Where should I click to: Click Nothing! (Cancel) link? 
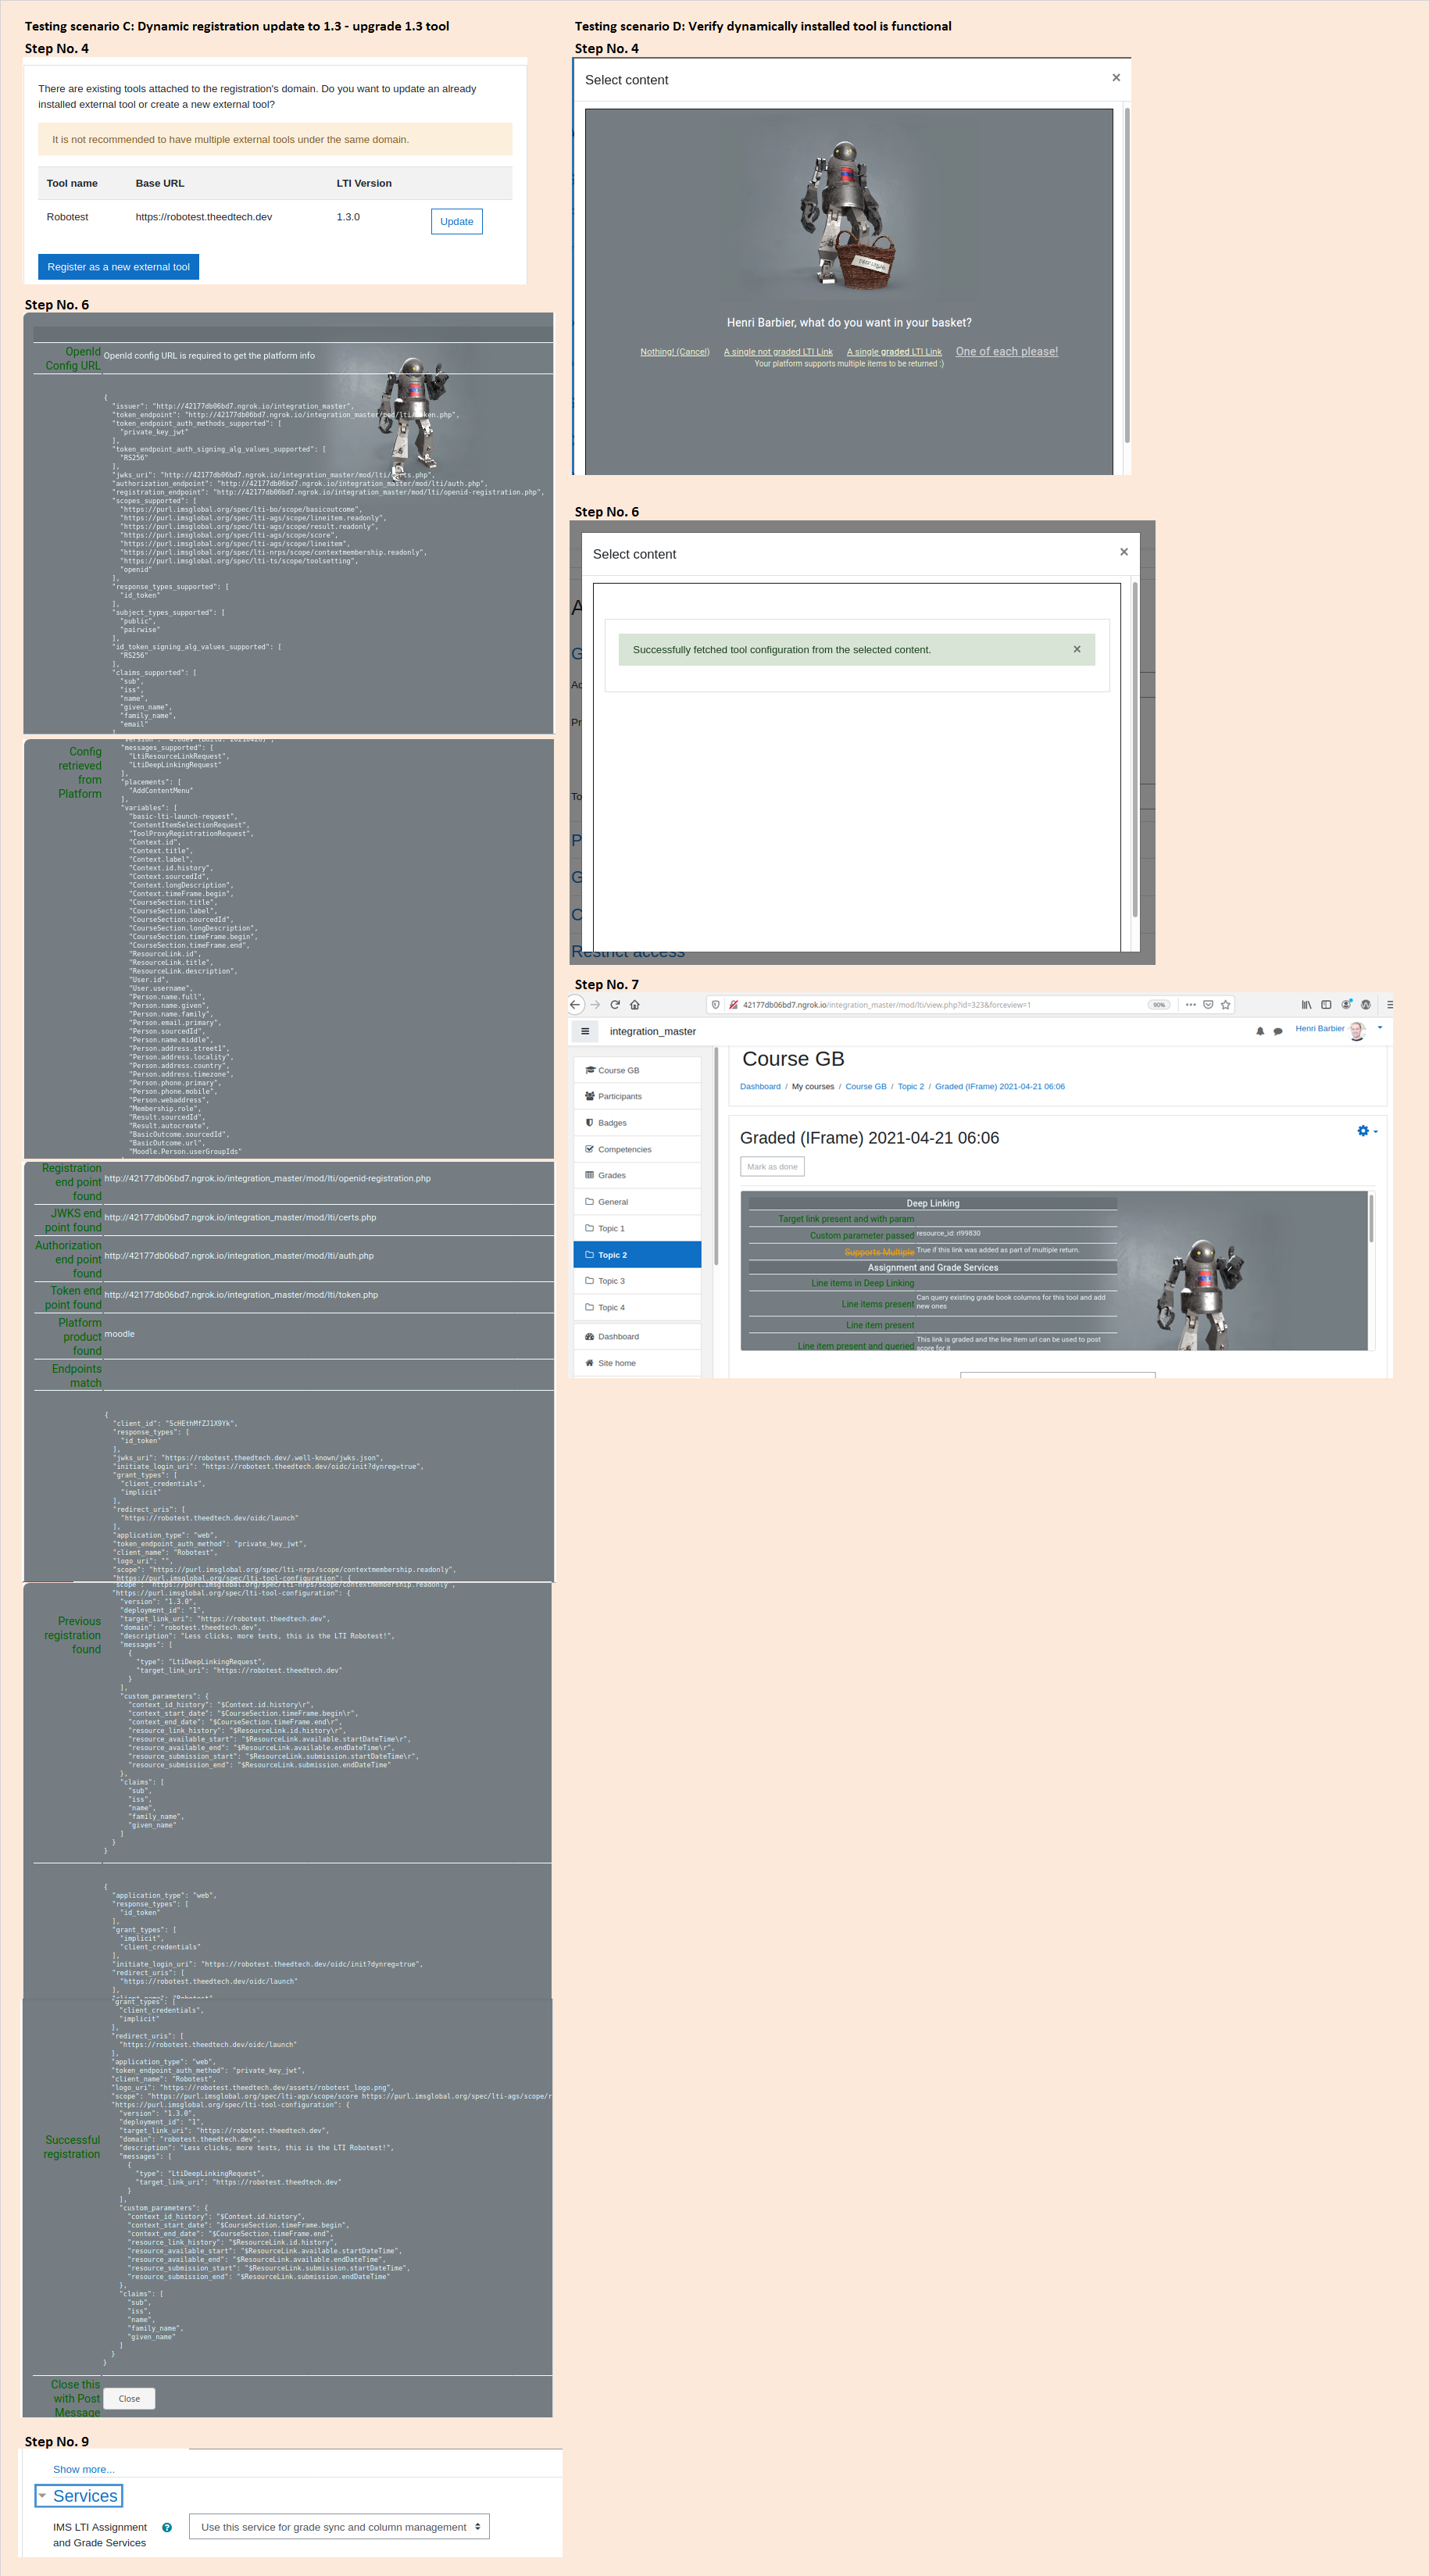point(675,352)
